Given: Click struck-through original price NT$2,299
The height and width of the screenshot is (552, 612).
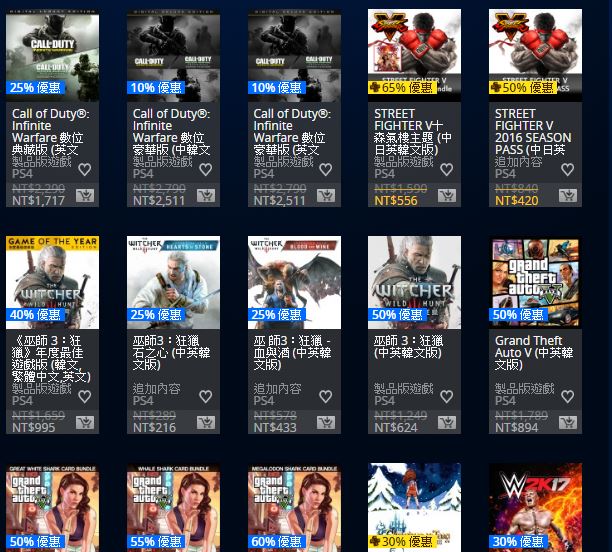Looking at the screenshot, I should (38, 189).
